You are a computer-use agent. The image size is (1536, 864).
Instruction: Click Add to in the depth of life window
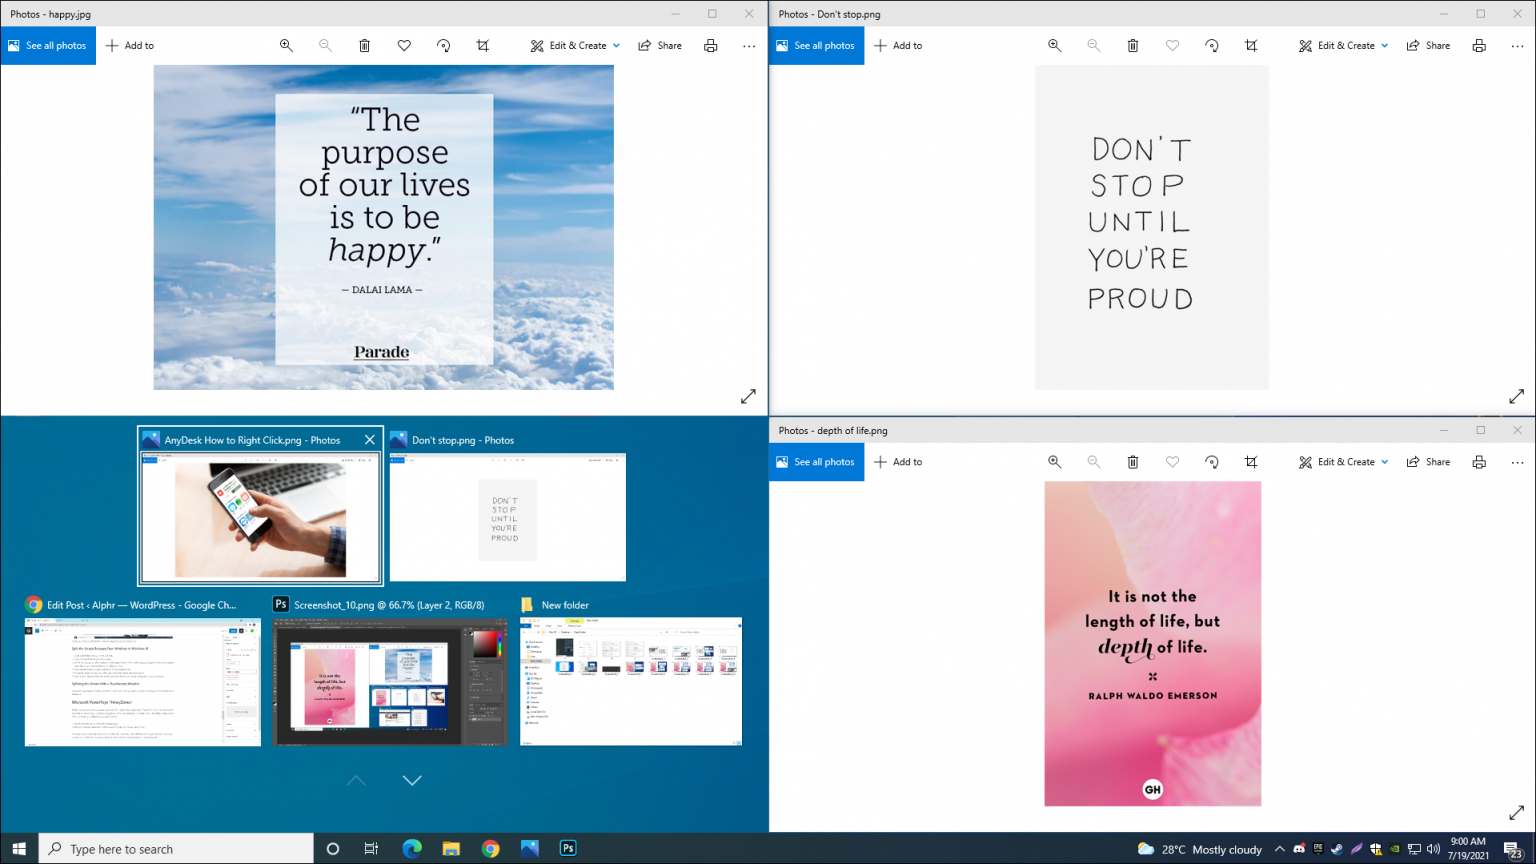898,462
